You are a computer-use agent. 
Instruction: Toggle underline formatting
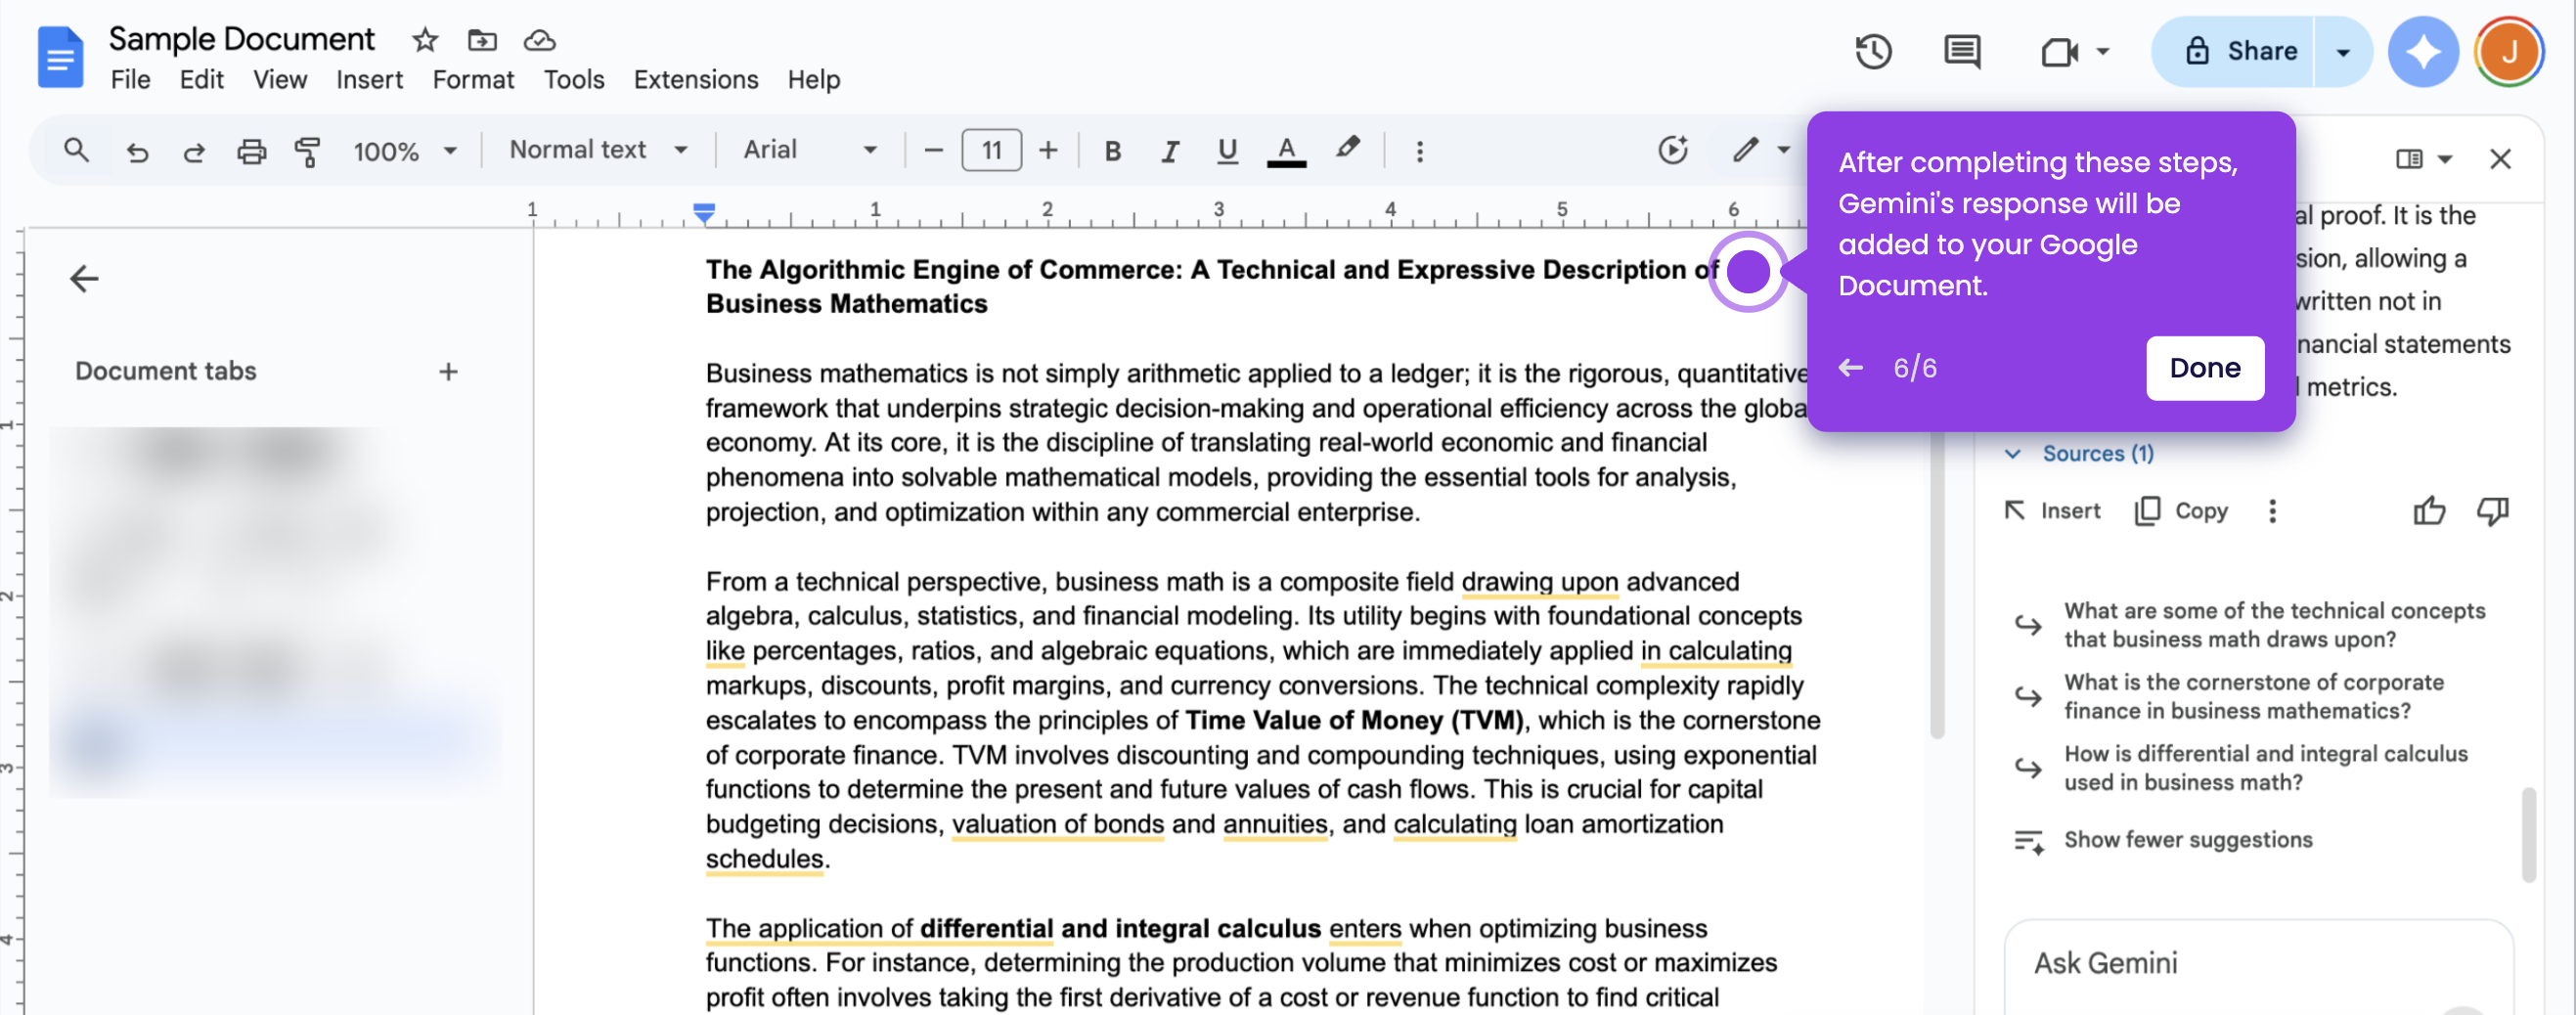click(1227, 151)
